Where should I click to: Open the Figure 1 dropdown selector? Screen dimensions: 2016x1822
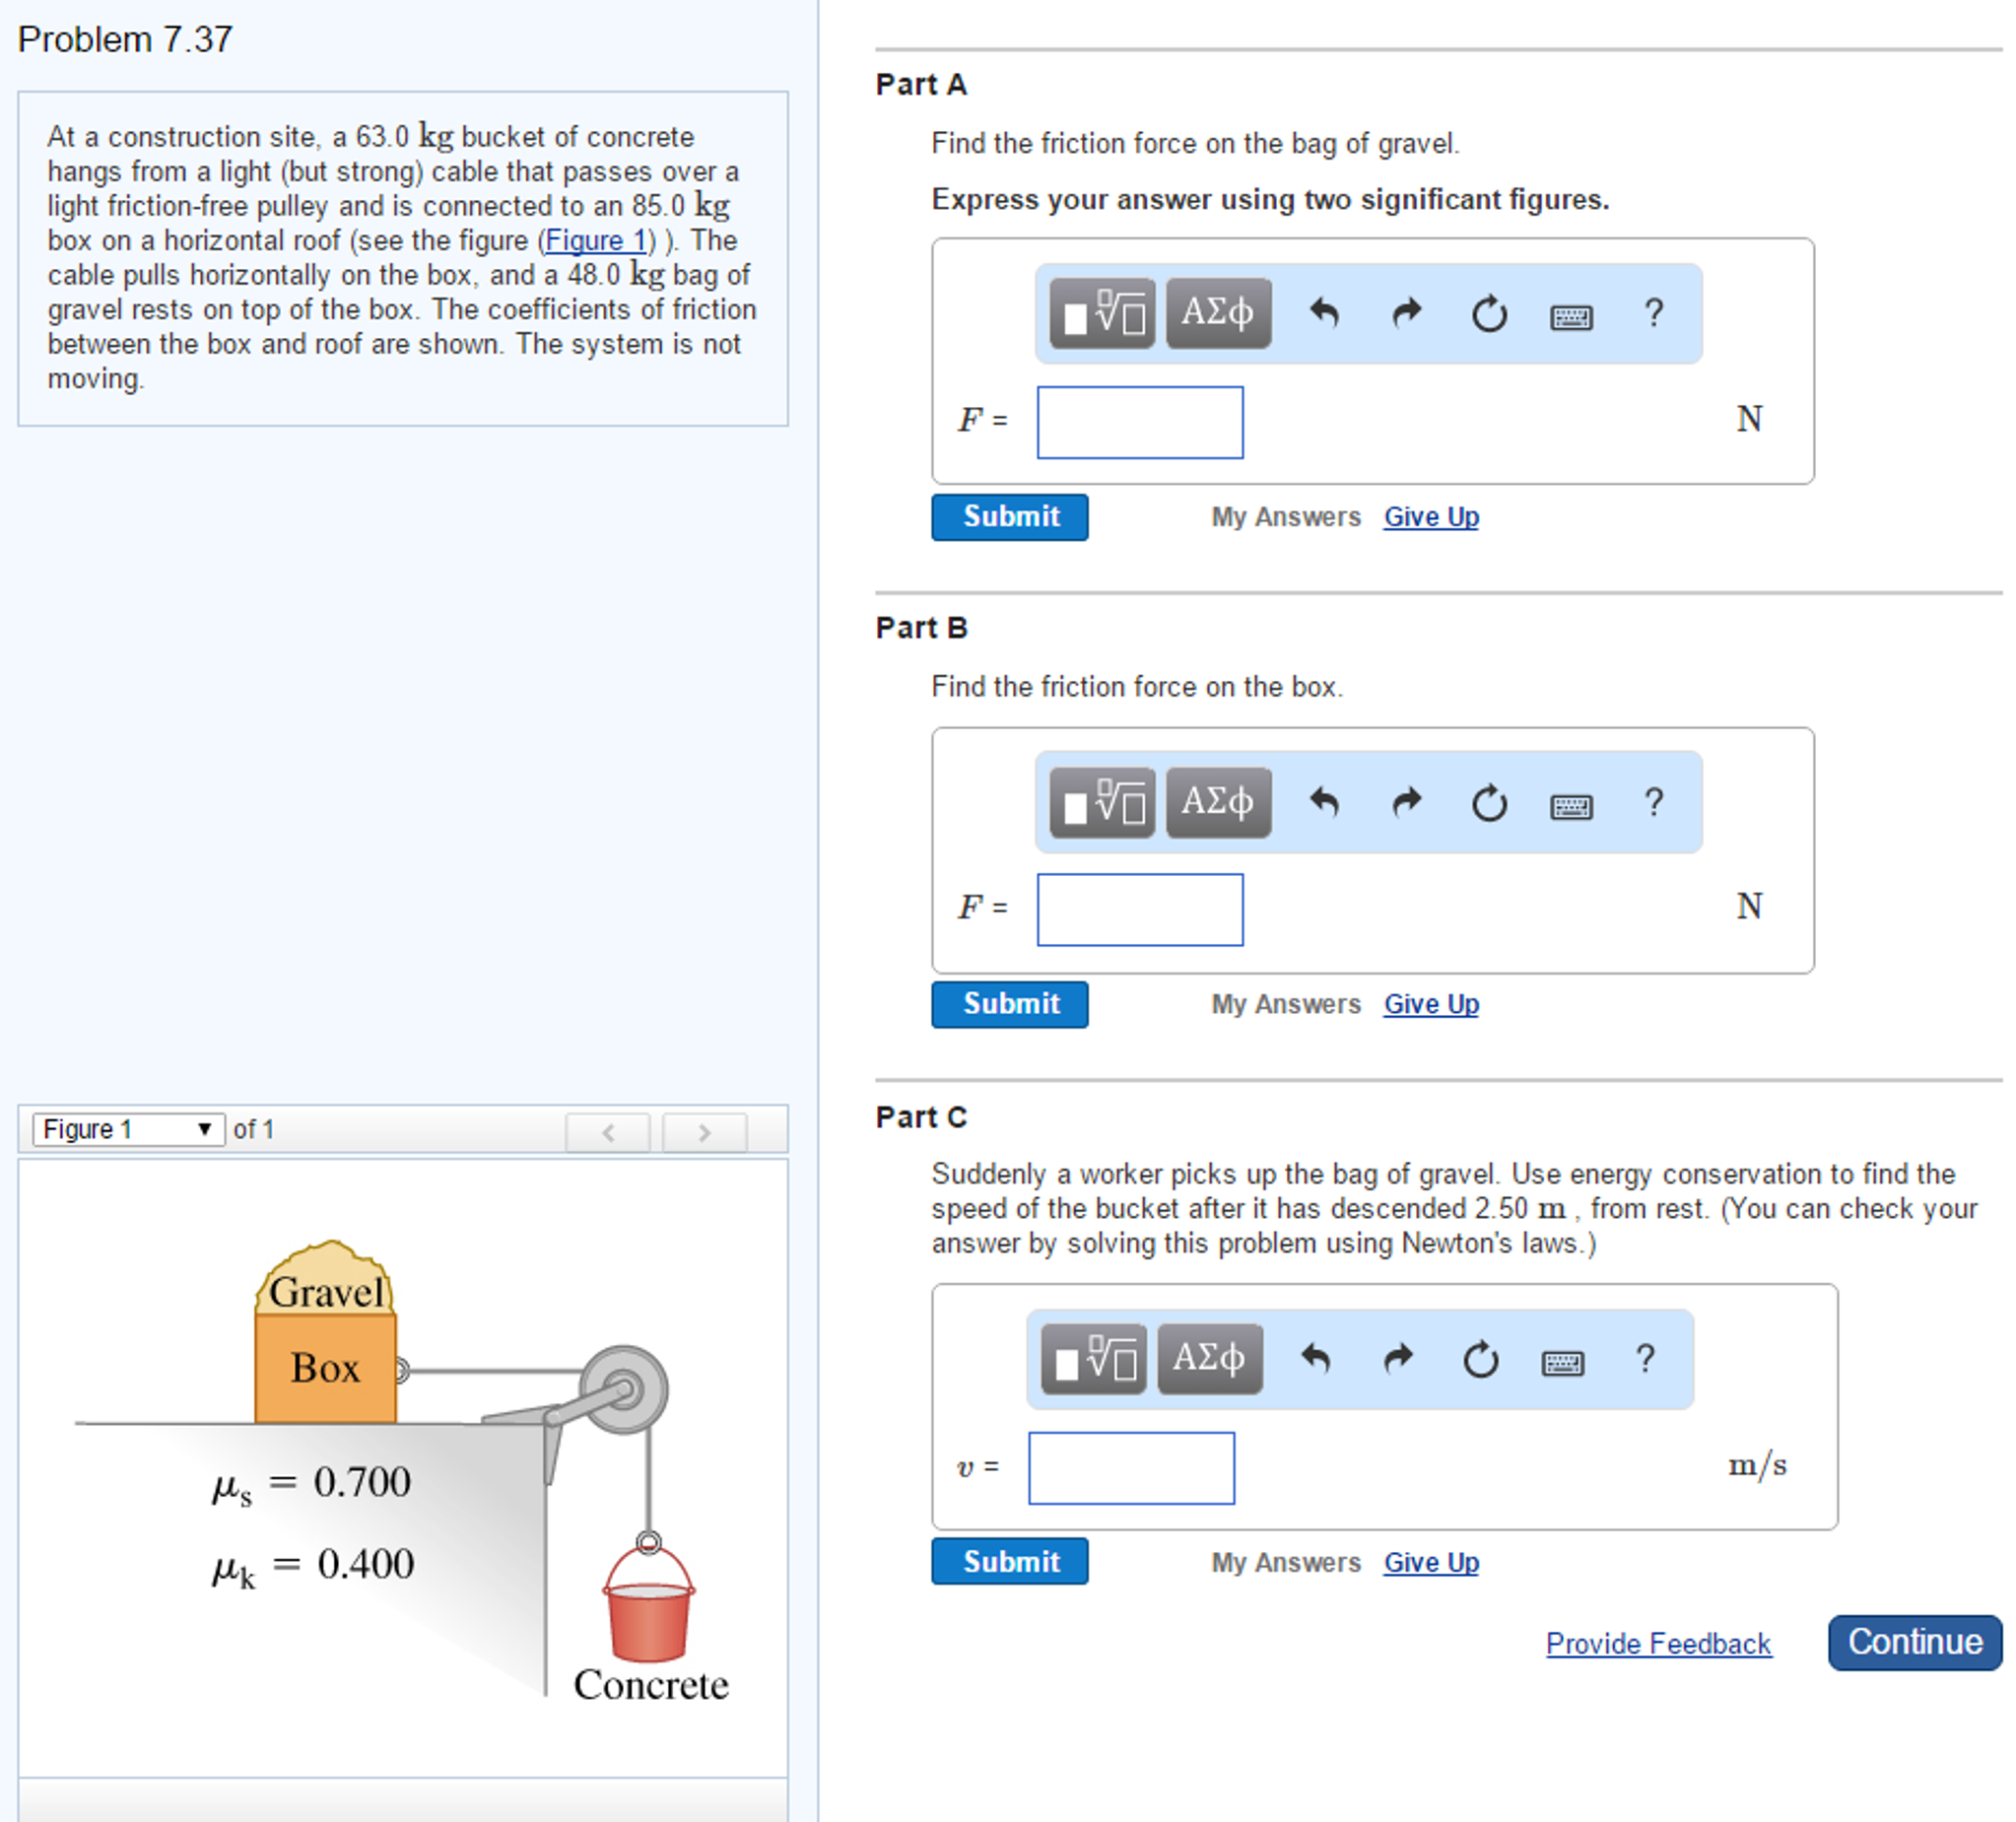pyautogui.click(x=128, y=1129)
